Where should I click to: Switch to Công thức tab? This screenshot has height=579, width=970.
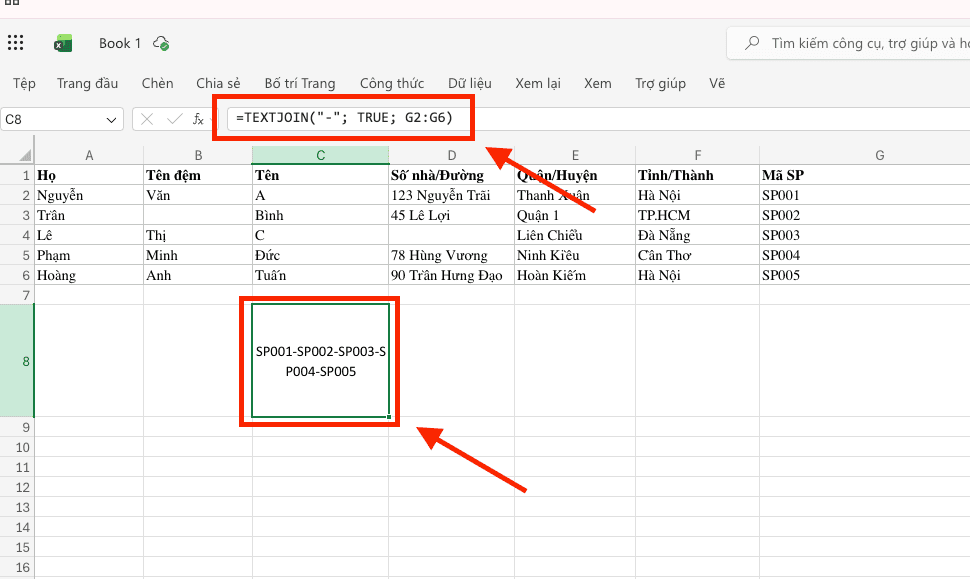pos(392,83)
